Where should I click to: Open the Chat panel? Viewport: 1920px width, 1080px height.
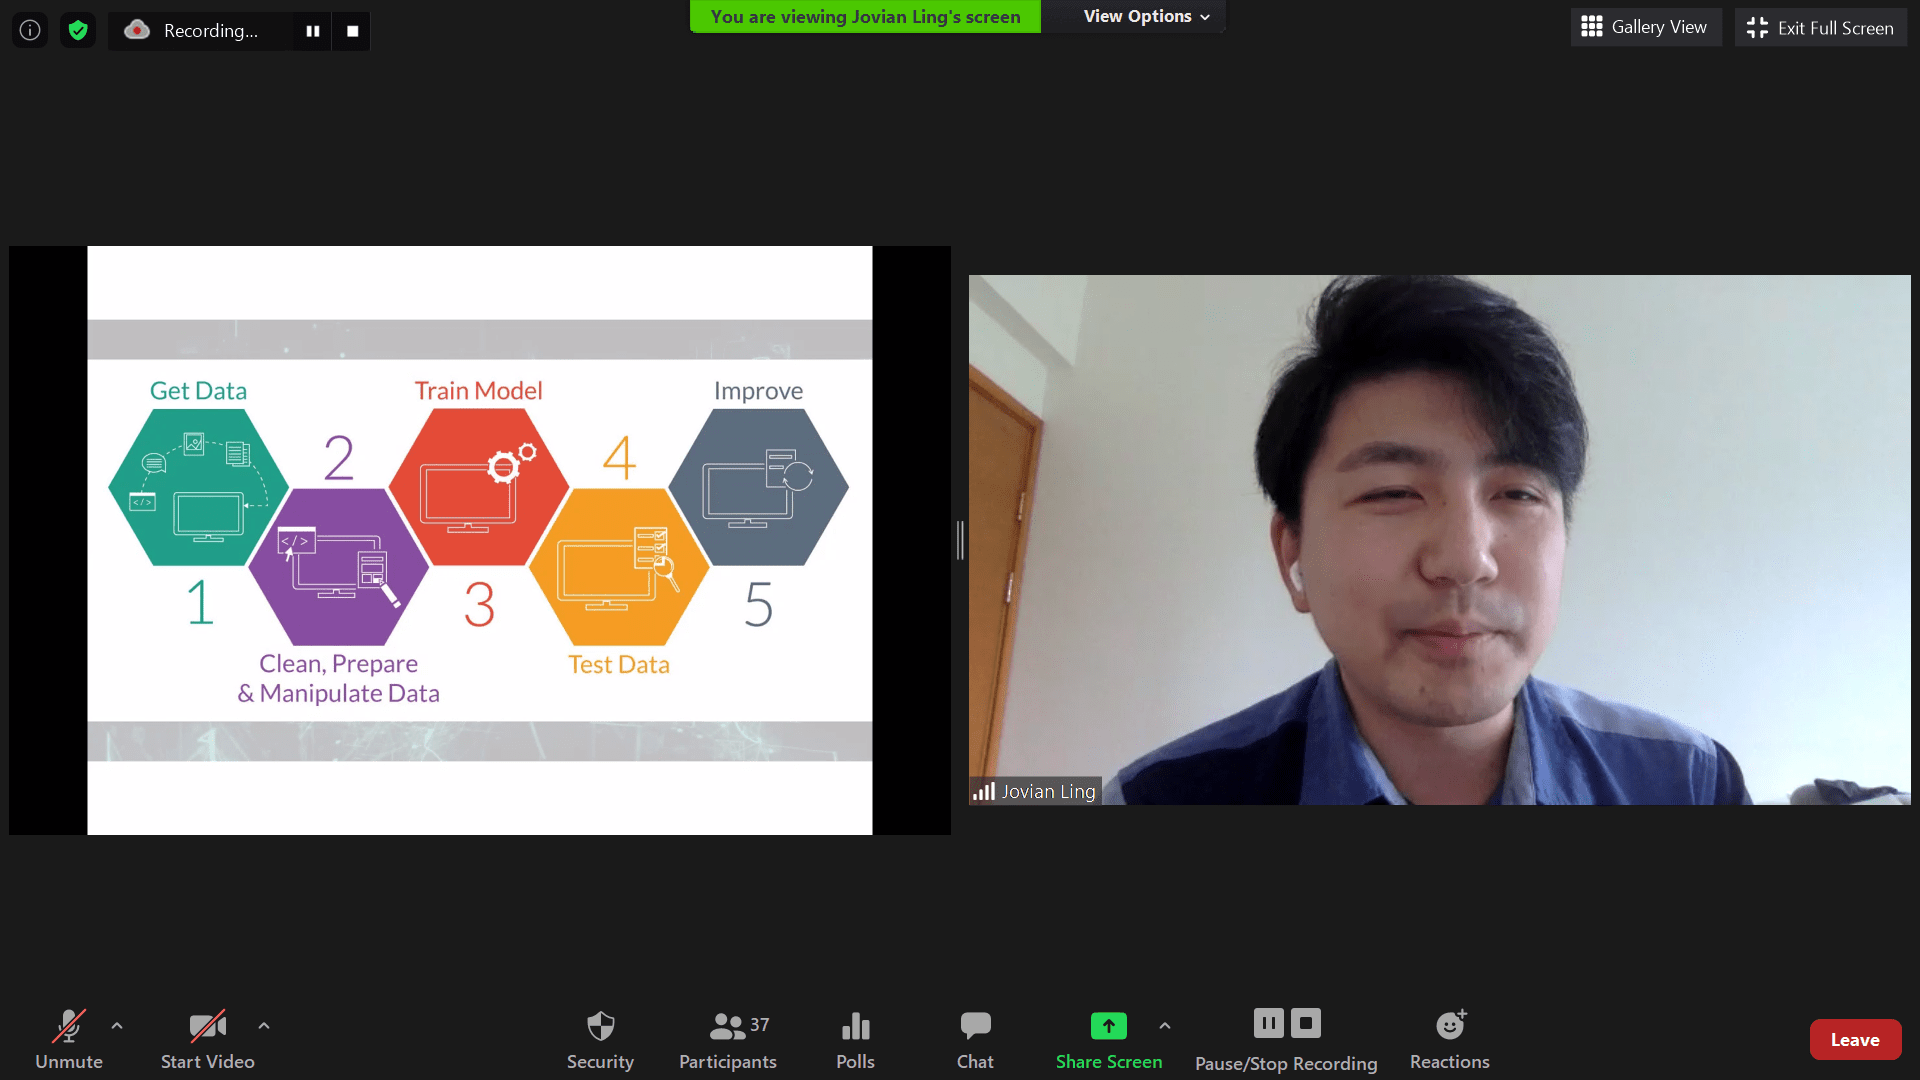tap(975, 1040)
